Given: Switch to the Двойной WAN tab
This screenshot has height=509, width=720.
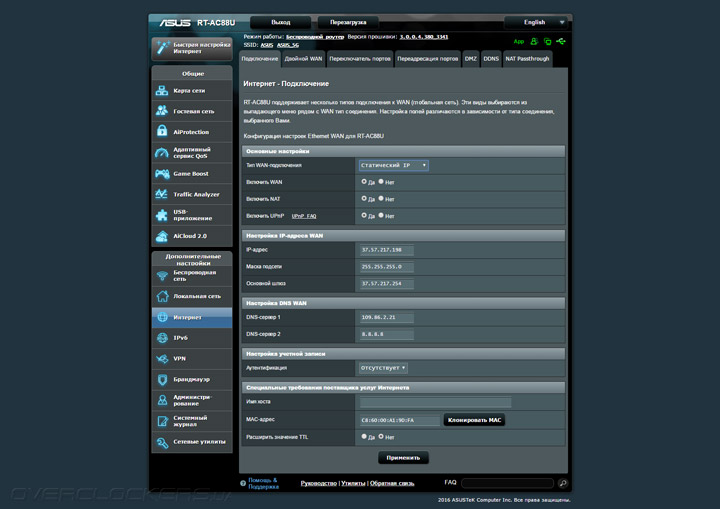Looking at the screenshot, I should (x=304, y=59).
